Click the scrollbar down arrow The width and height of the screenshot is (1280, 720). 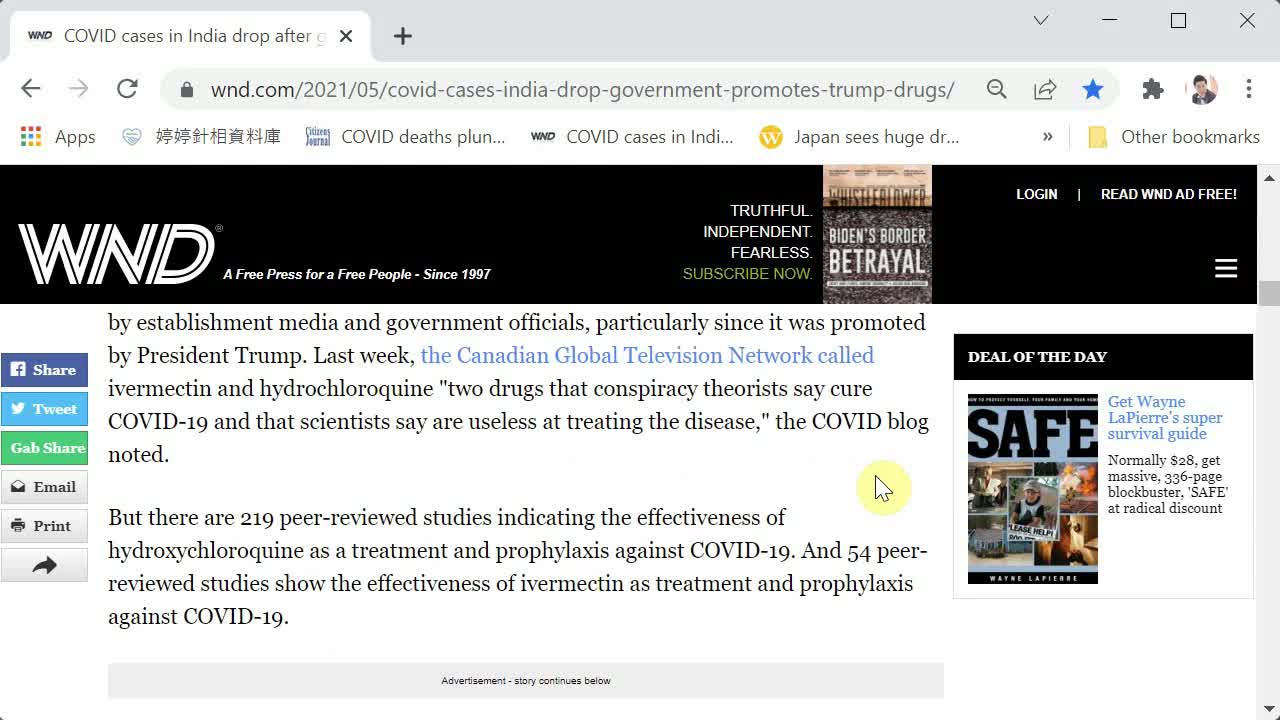pyautogui.click(x=1269, y=708)
